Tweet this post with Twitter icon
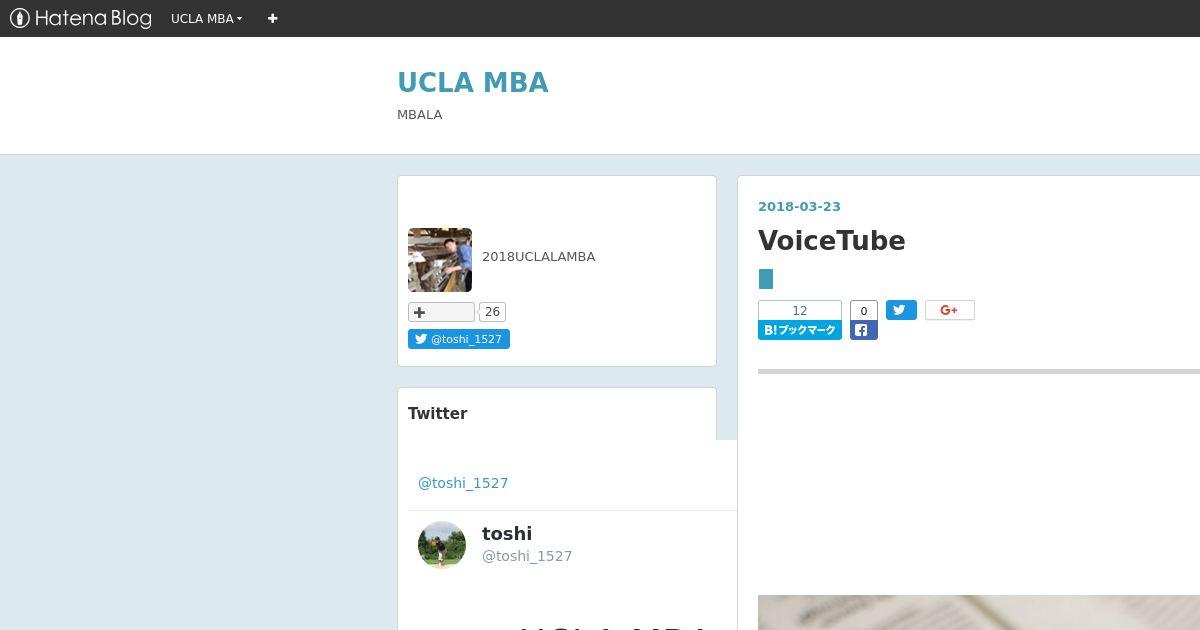The height and width of the screenshot is (630, 1200). tap(900, 310)
